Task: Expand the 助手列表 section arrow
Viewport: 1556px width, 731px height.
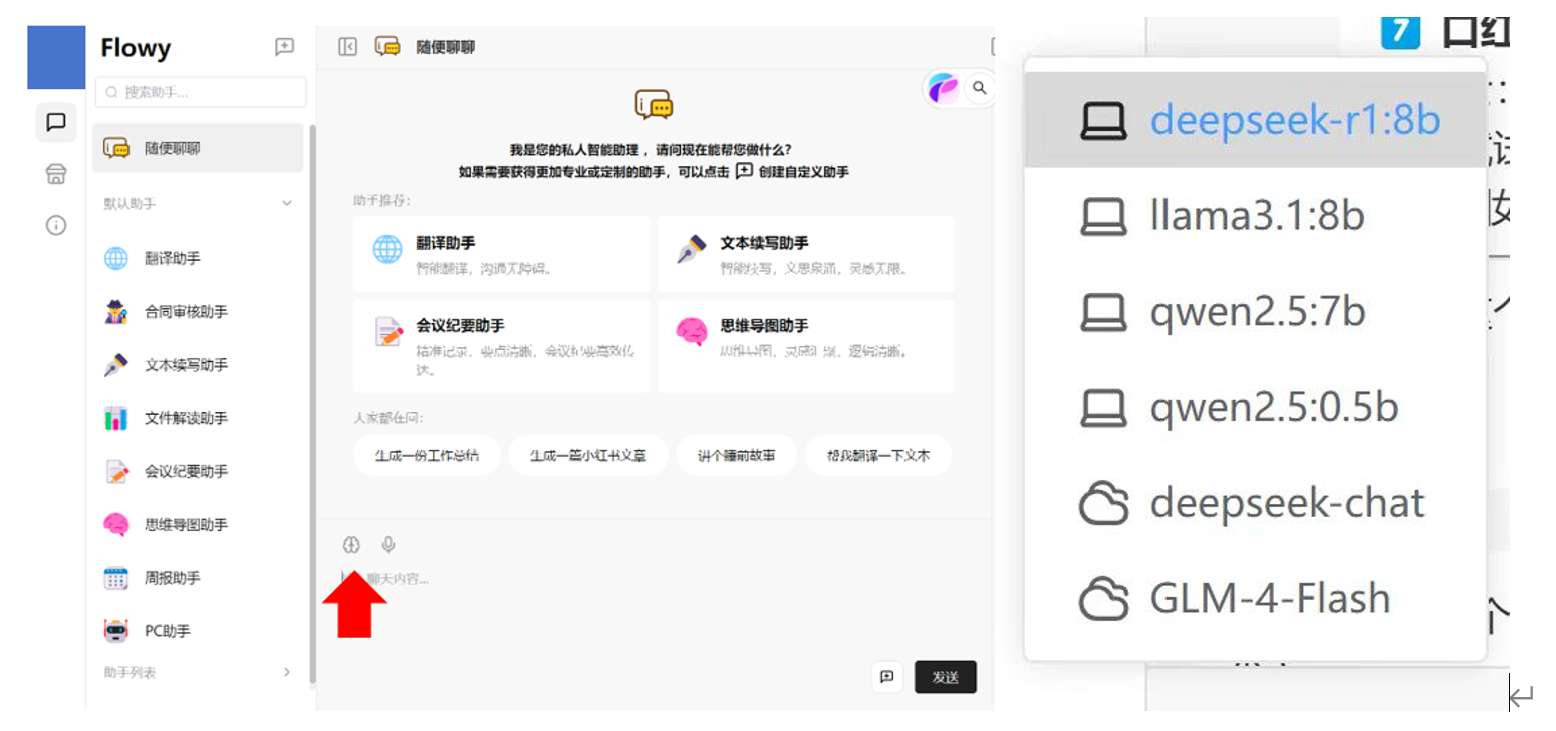Action: (287, 672)
